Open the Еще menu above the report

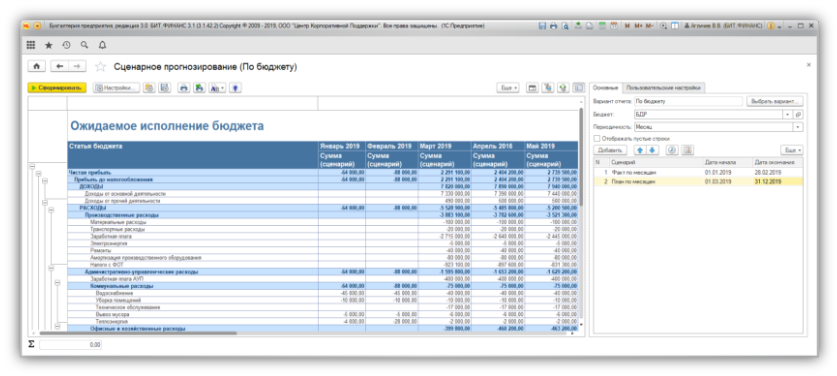pos(509,88)
